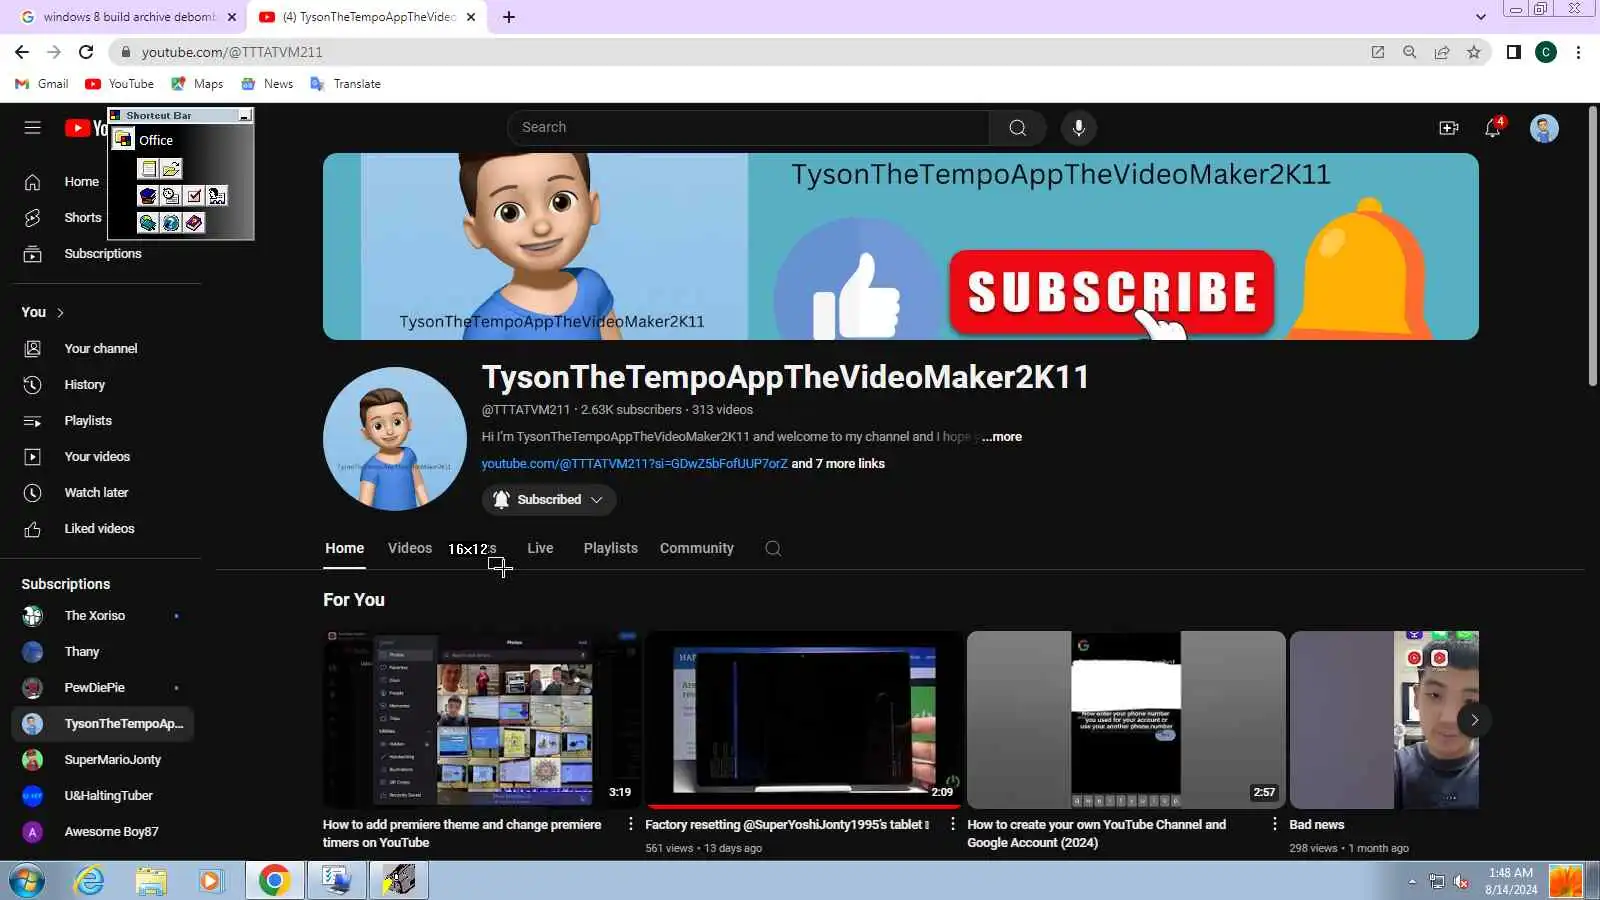1600x900 pixels.
Task: Click the New Office Document icon in Shortcut Bar
Action: [x=148, y=169]
